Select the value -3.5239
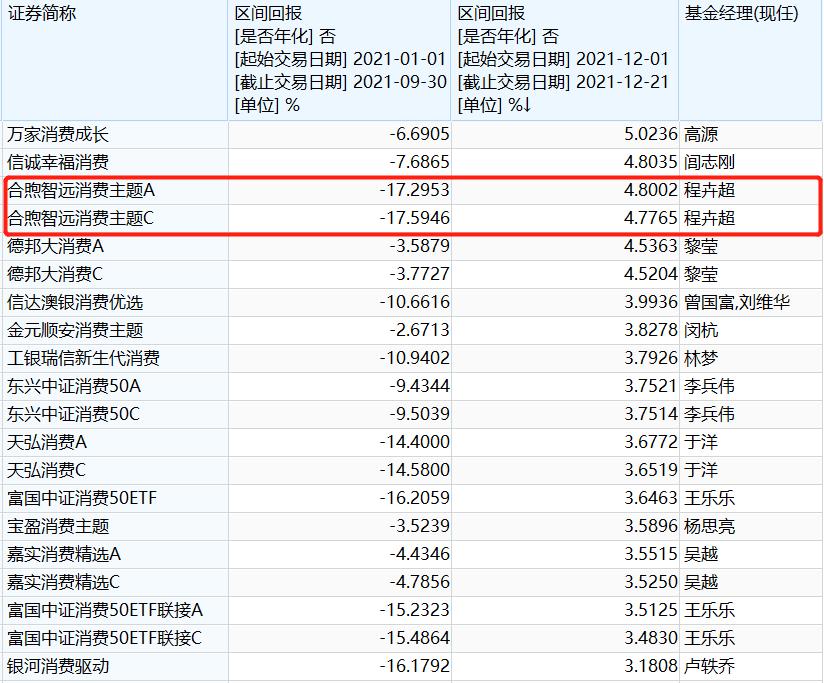Viewport: 824px width, 683px height. click(419, 526)
